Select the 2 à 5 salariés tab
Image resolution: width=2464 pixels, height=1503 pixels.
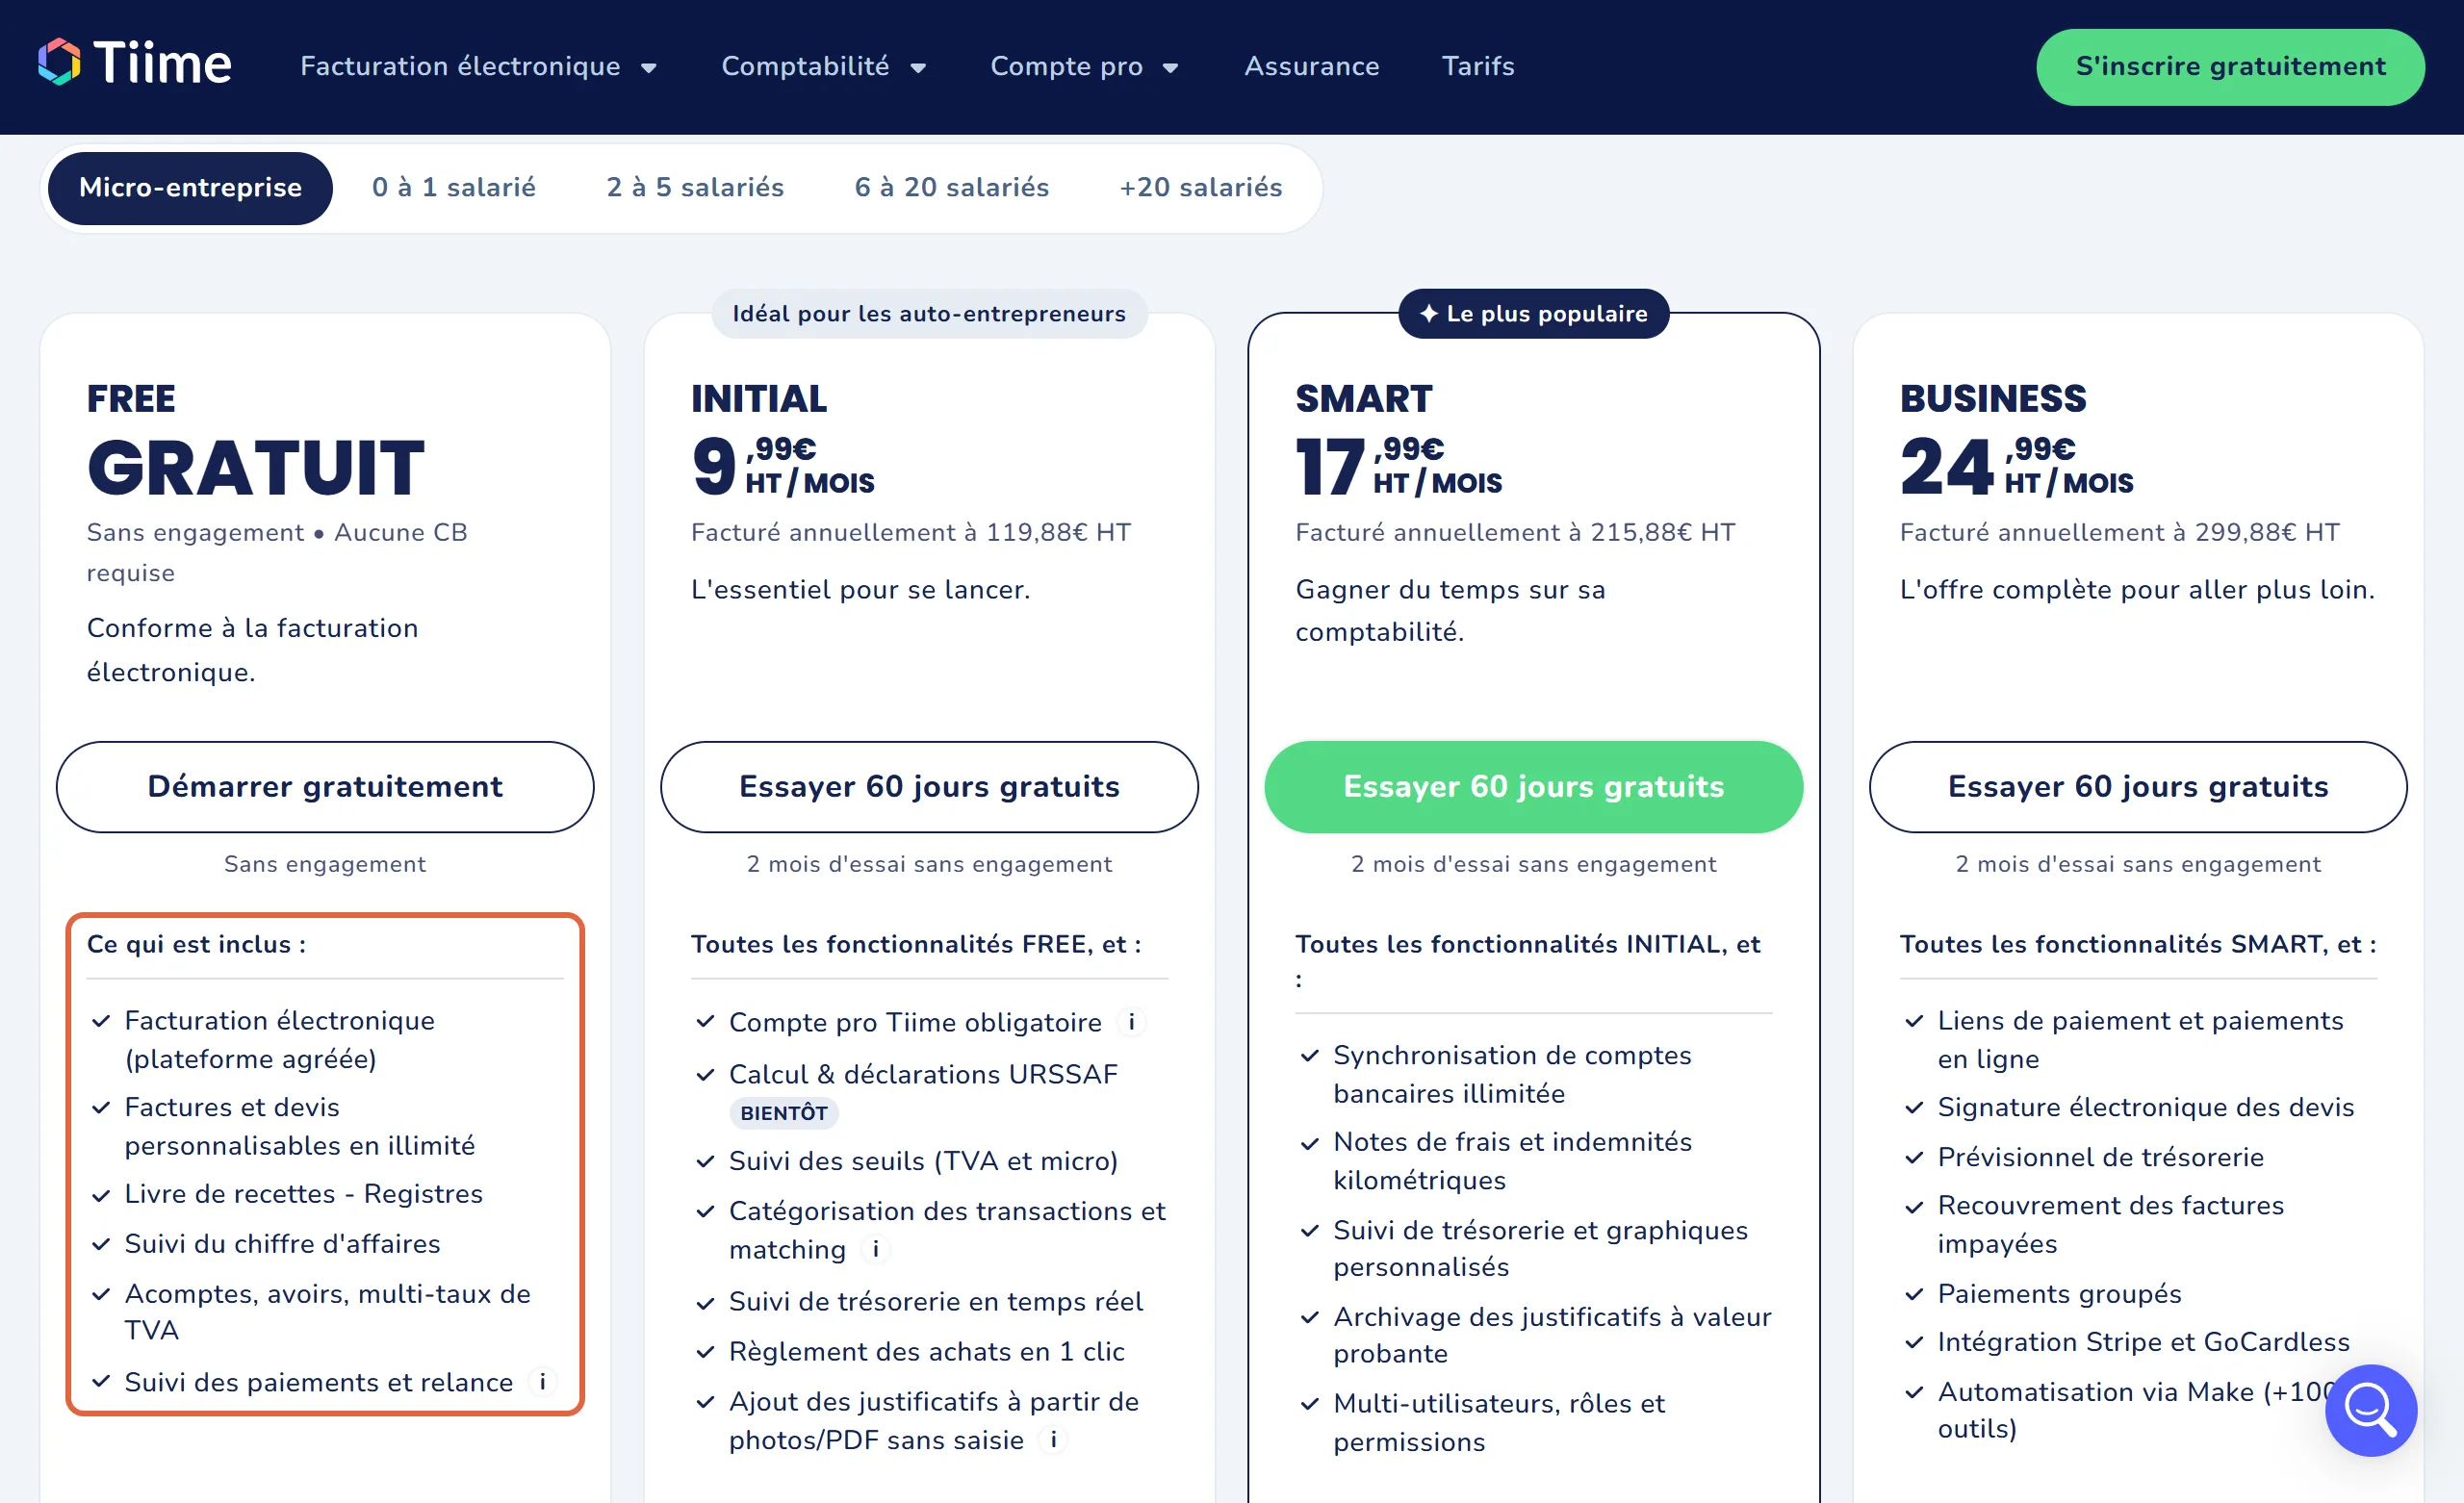[695, 187]
